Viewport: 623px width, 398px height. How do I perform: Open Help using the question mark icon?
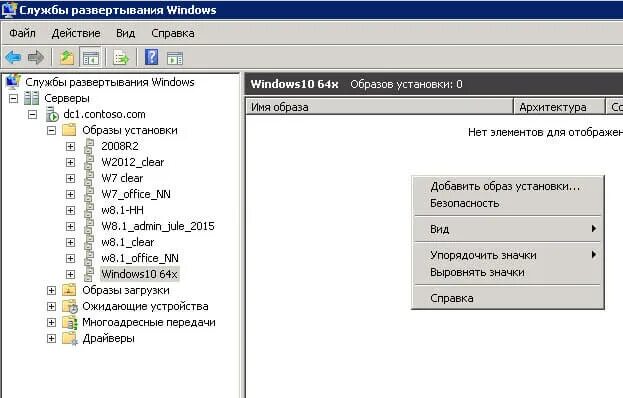click(151, 57)
